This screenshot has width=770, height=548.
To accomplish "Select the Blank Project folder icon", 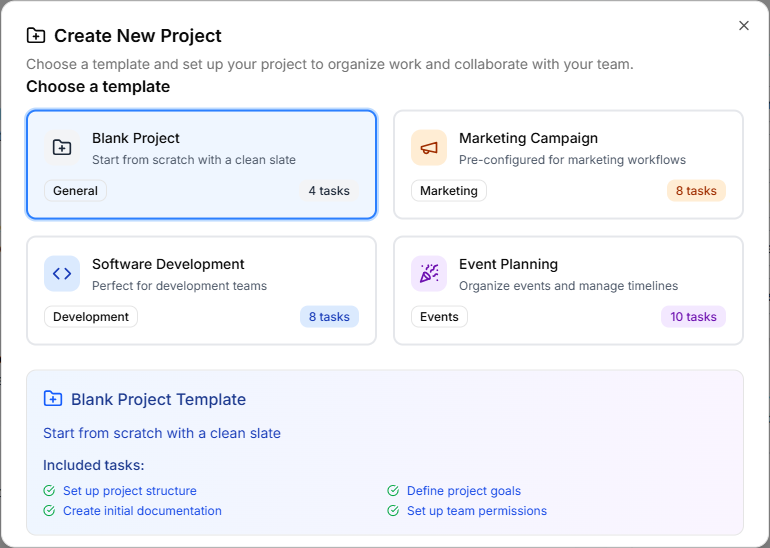I will [62, 147].
